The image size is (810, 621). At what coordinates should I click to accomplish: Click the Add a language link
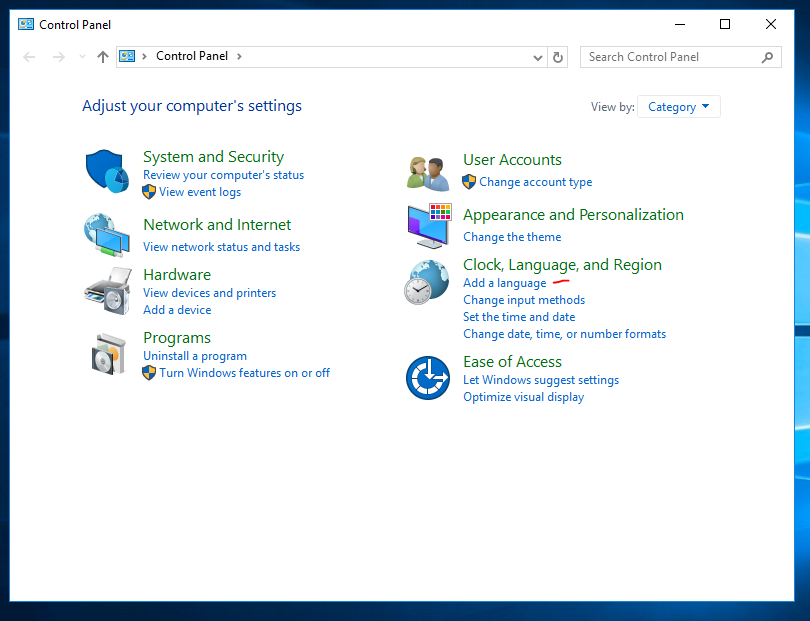[505, 283]
